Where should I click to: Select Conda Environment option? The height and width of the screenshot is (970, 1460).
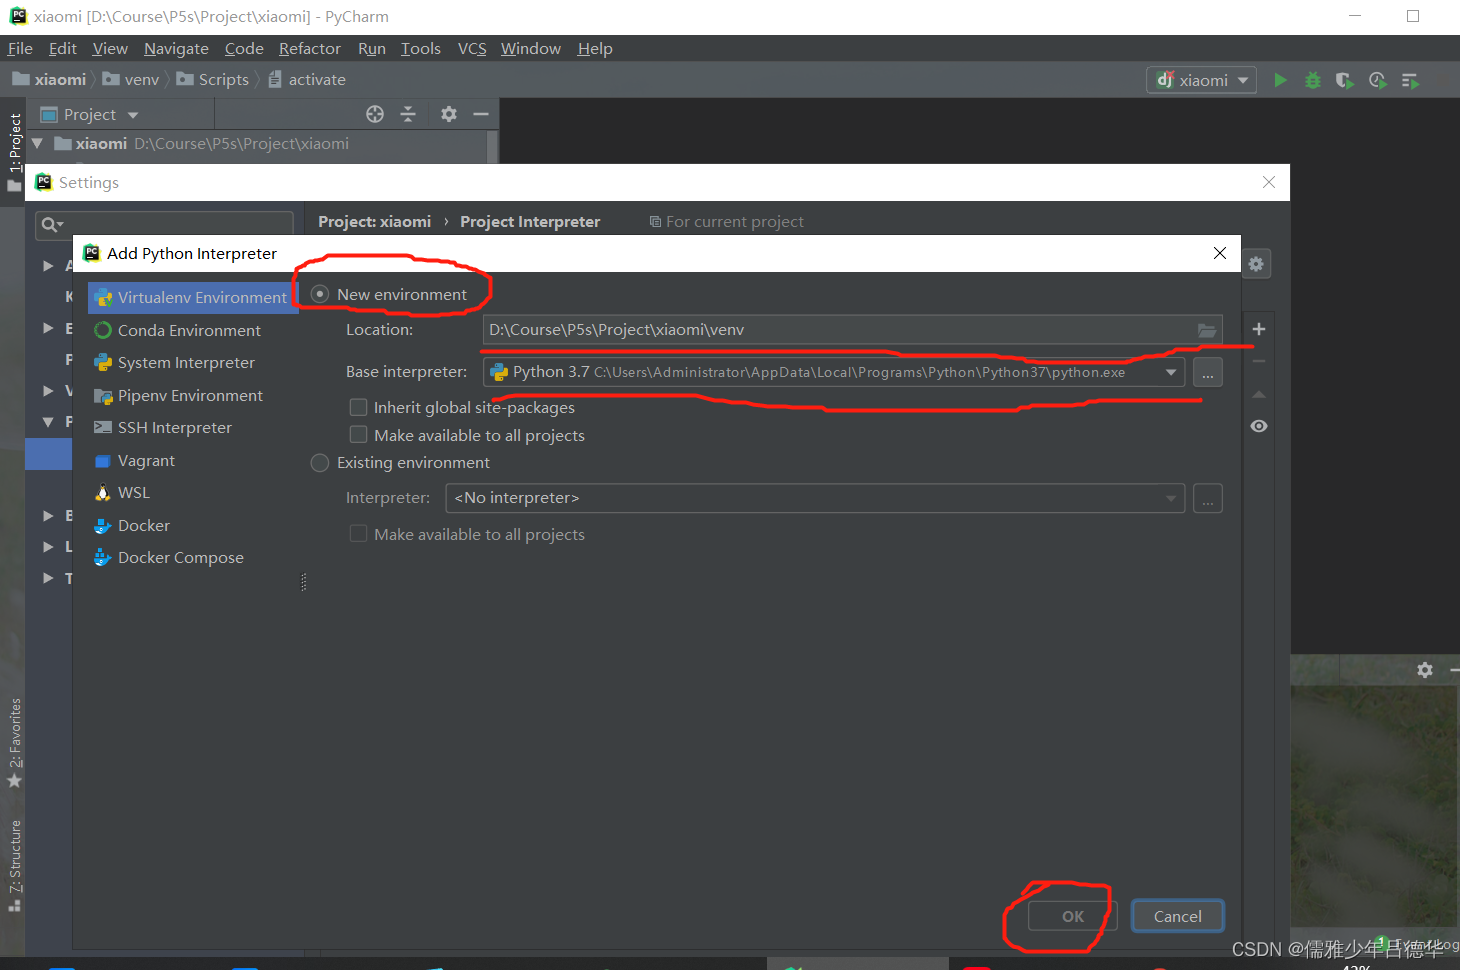pyautogui.click(x=177, y=330)
